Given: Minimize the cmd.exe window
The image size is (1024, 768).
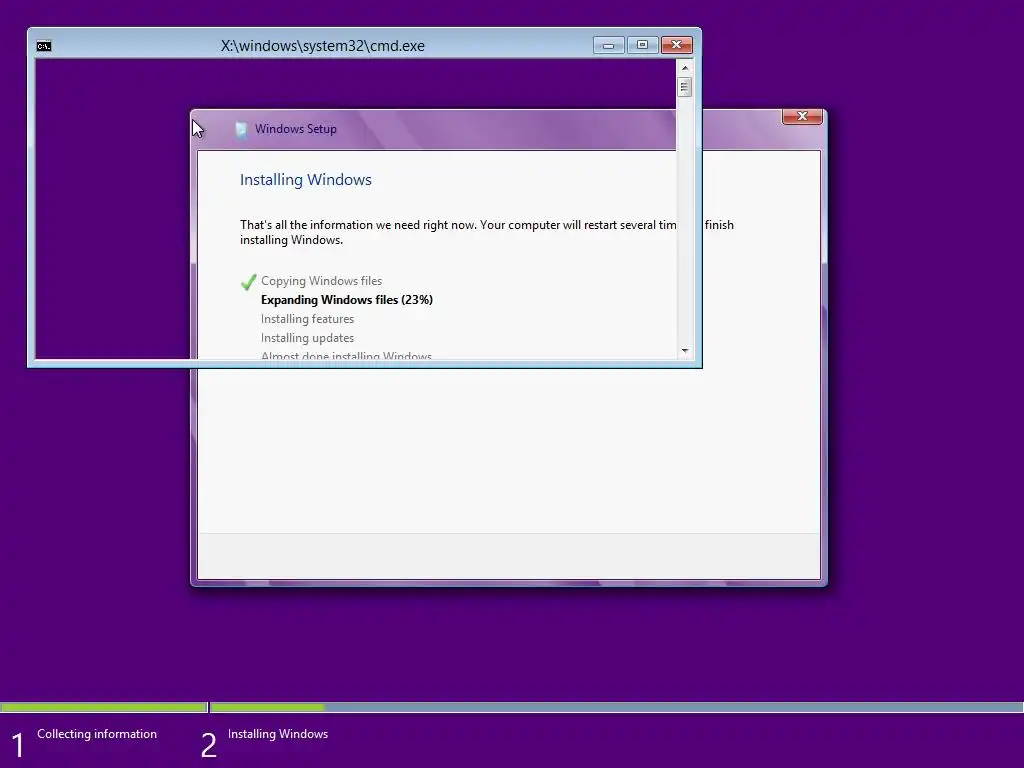Looking at the screenshot, I should (609, 45).
